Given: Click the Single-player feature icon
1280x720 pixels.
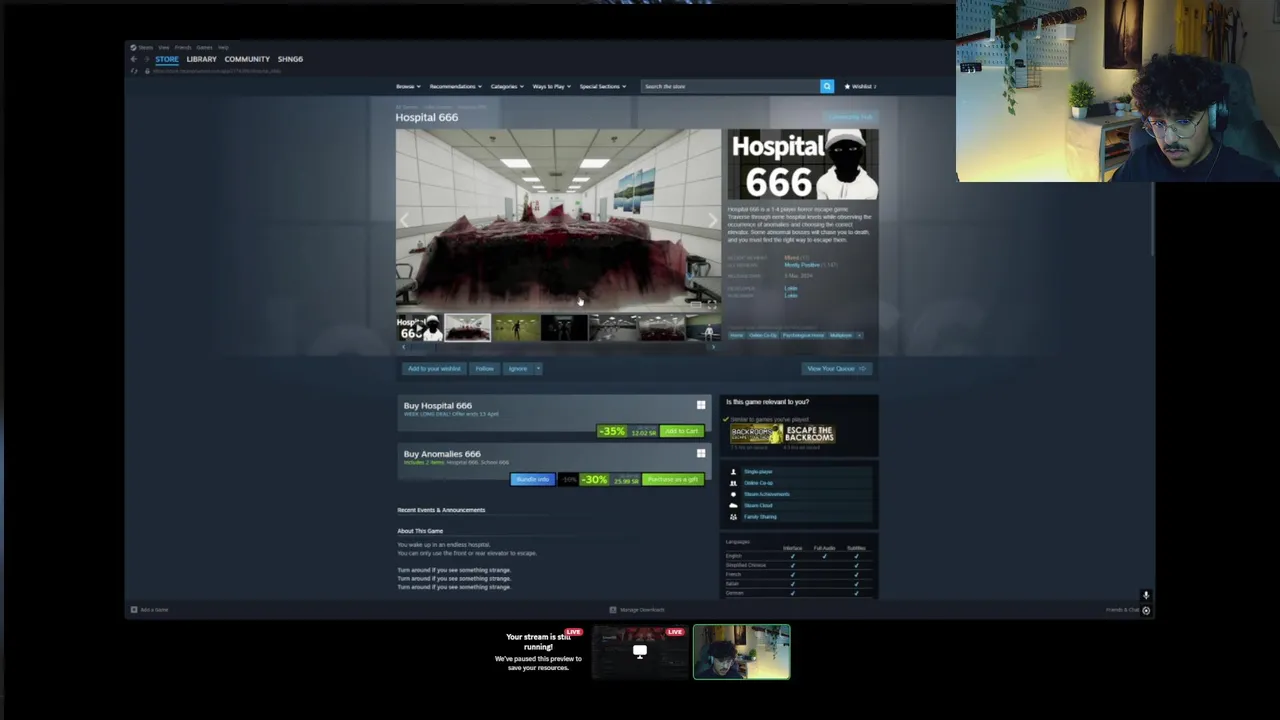Looking at the screenshot, I should [733, 472].
